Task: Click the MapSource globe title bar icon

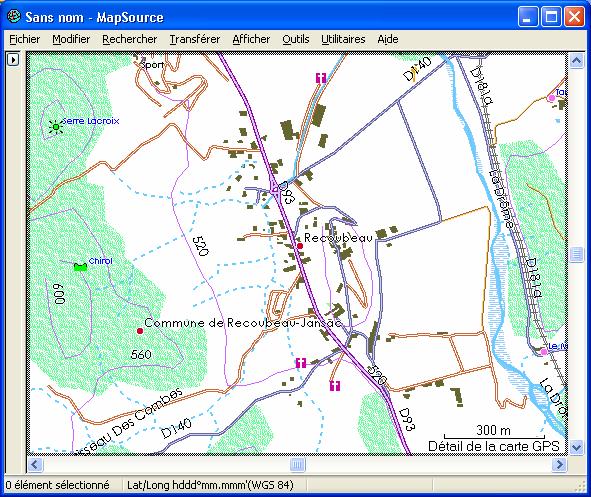Action: click(14, 16)
